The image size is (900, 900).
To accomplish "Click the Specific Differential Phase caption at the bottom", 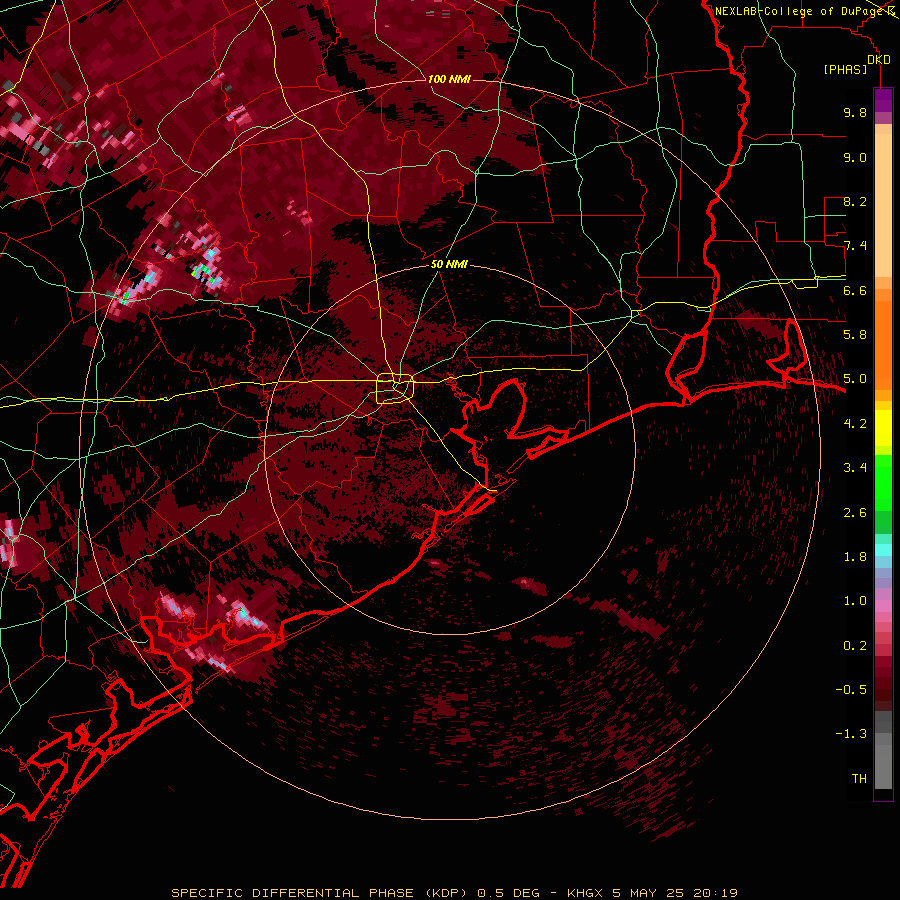I will coord(454,893).
